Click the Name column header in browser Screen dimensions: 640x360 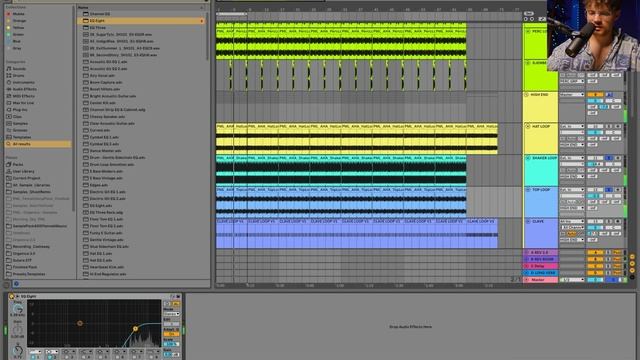coord(141,7)
